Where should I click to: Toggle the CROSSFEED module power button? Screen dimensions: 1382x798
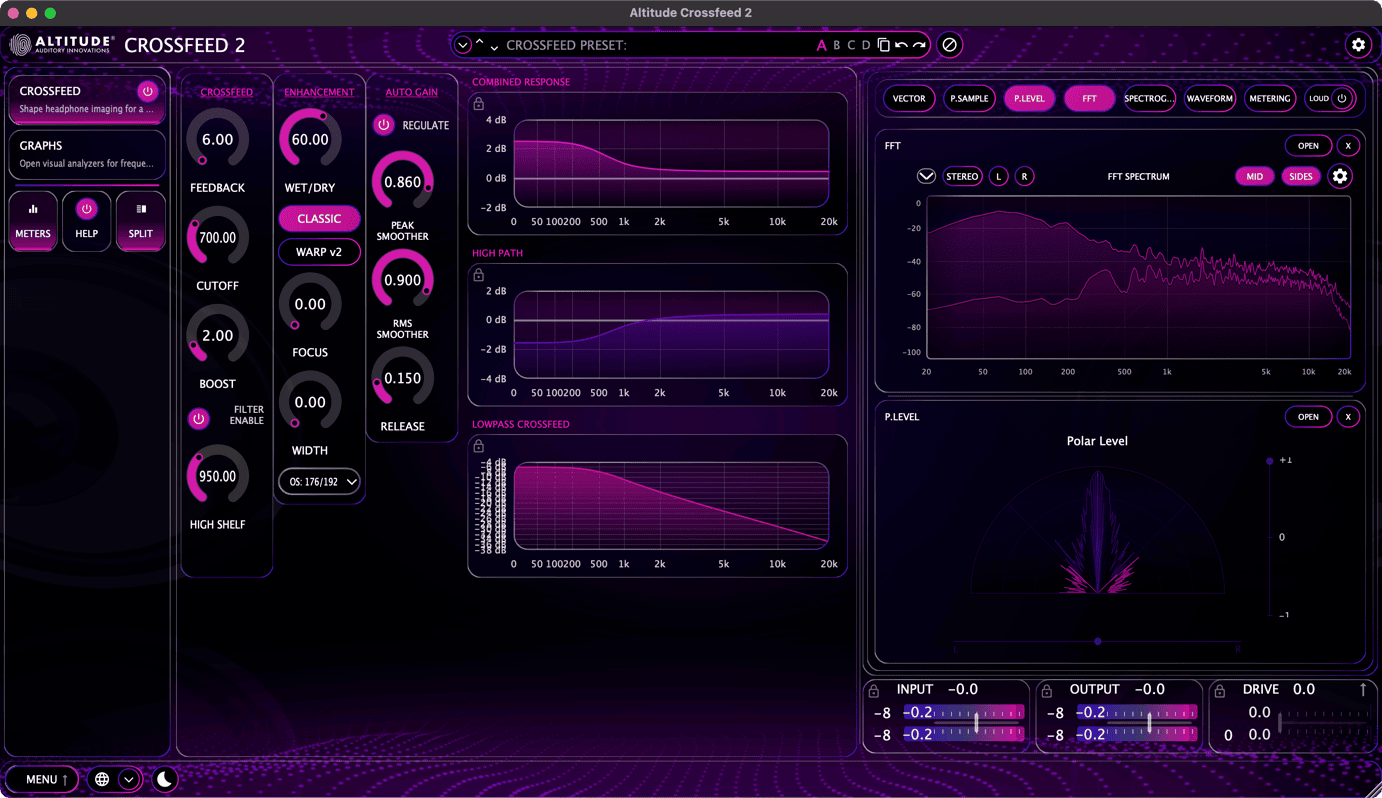click(x=148, y=91)
